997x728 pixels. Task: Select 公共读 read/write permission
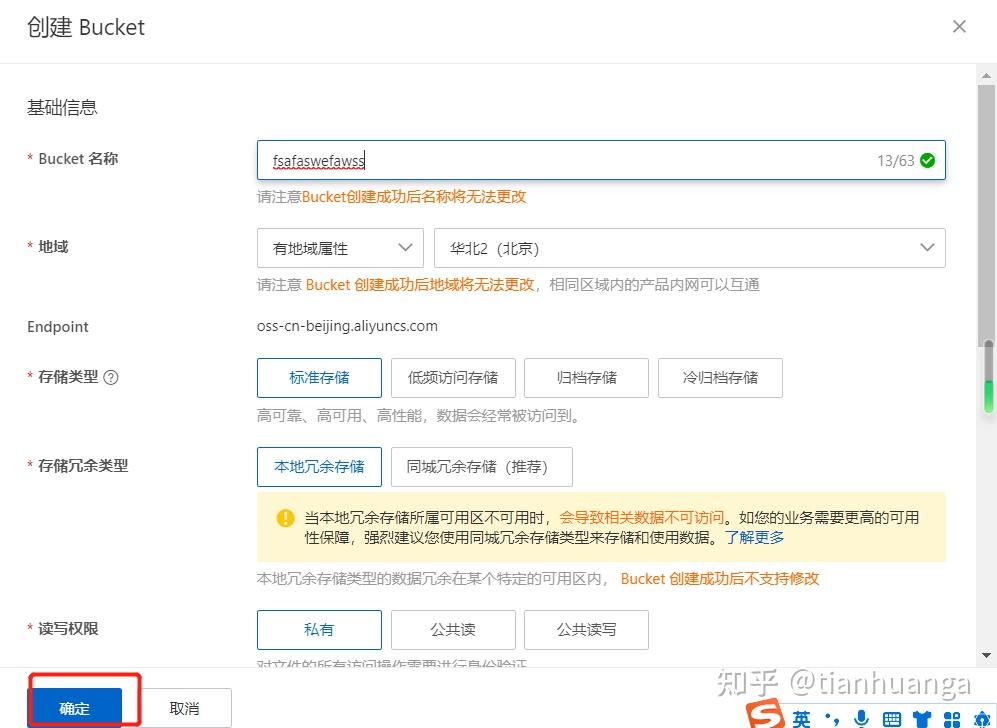click(x=453, y=629)
